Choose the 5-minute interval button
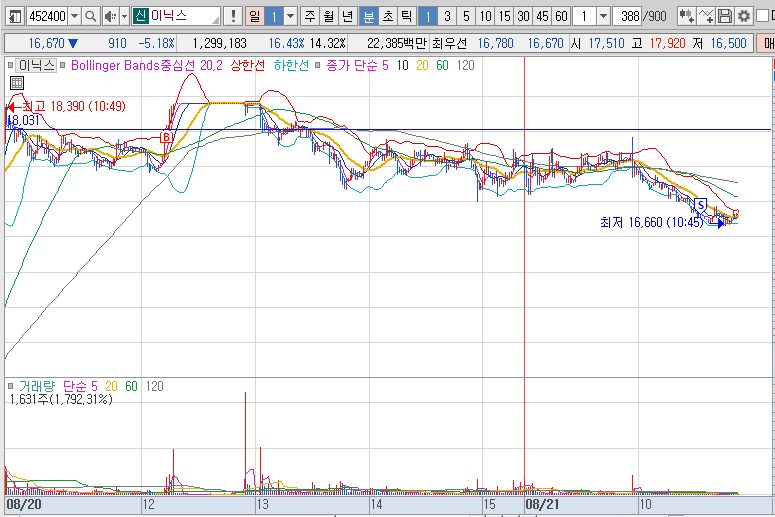Viewport: 775px width, 517px height. [x=466, y=16]
